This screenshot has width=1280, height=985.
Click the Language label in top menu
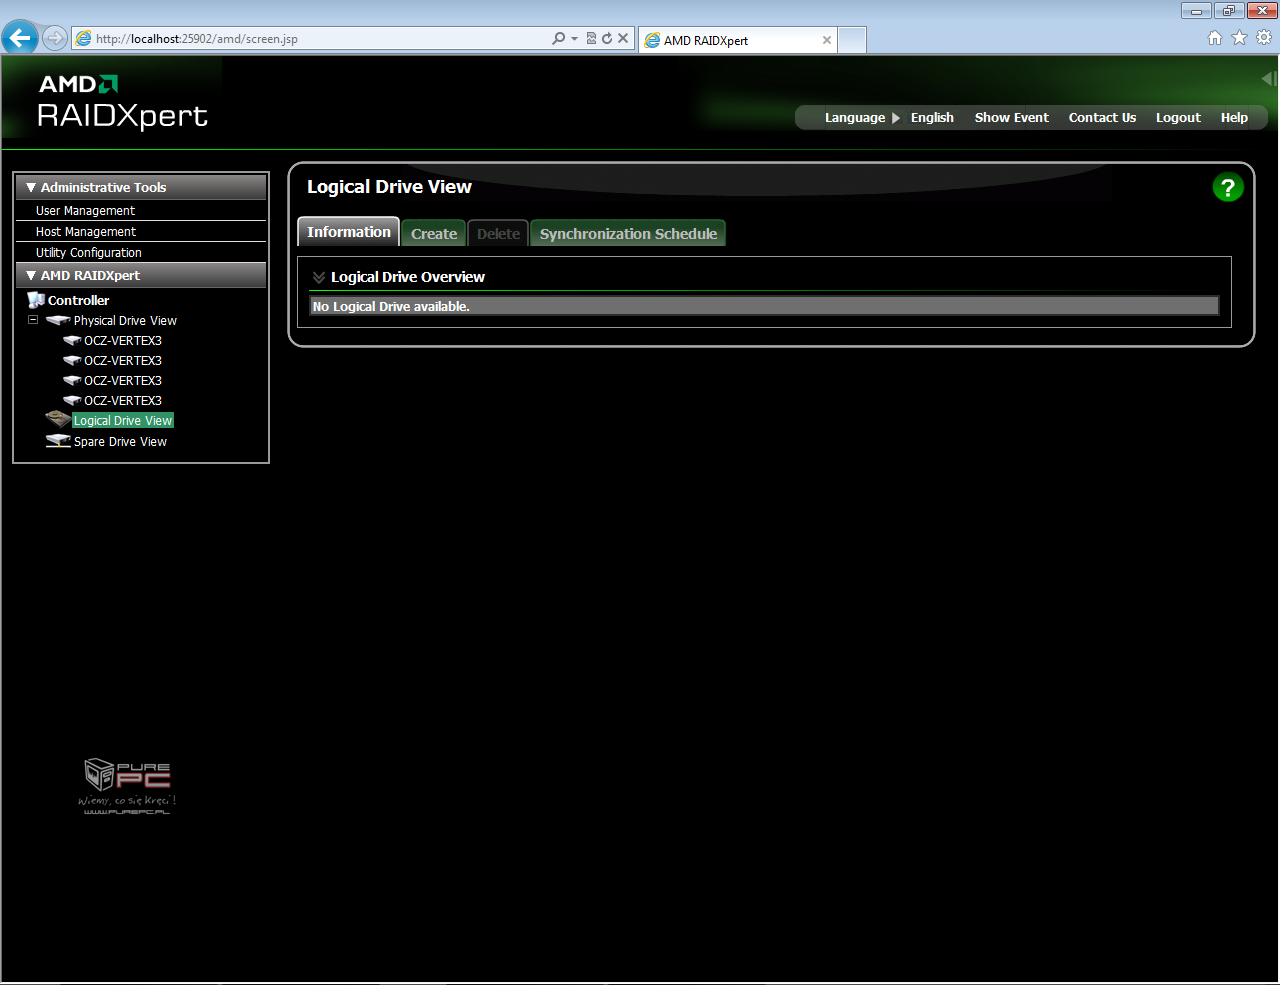coord(855,118)
